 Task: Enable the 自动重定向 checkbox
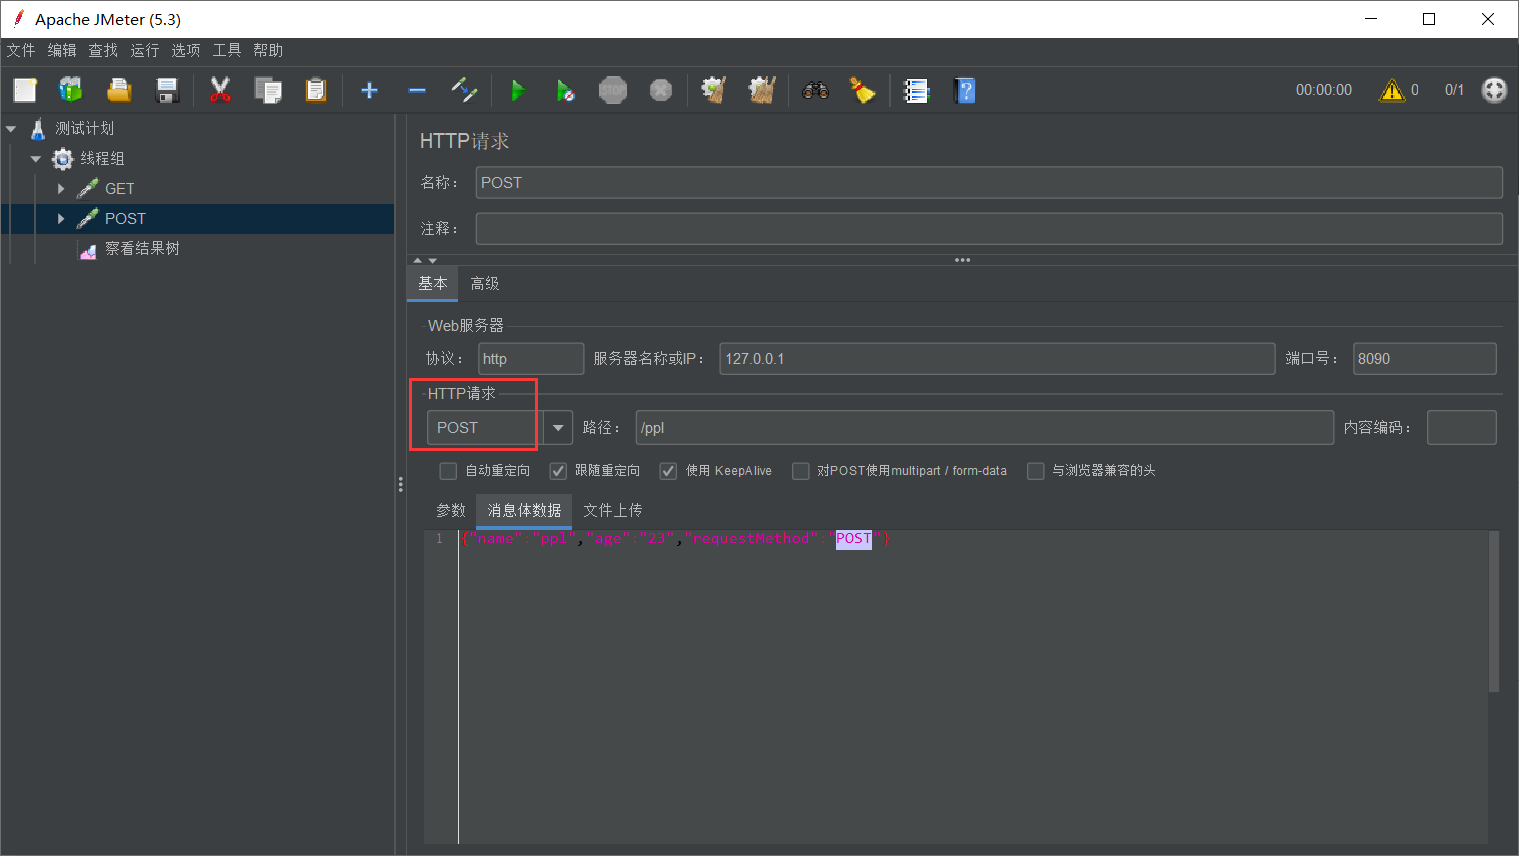448,471
